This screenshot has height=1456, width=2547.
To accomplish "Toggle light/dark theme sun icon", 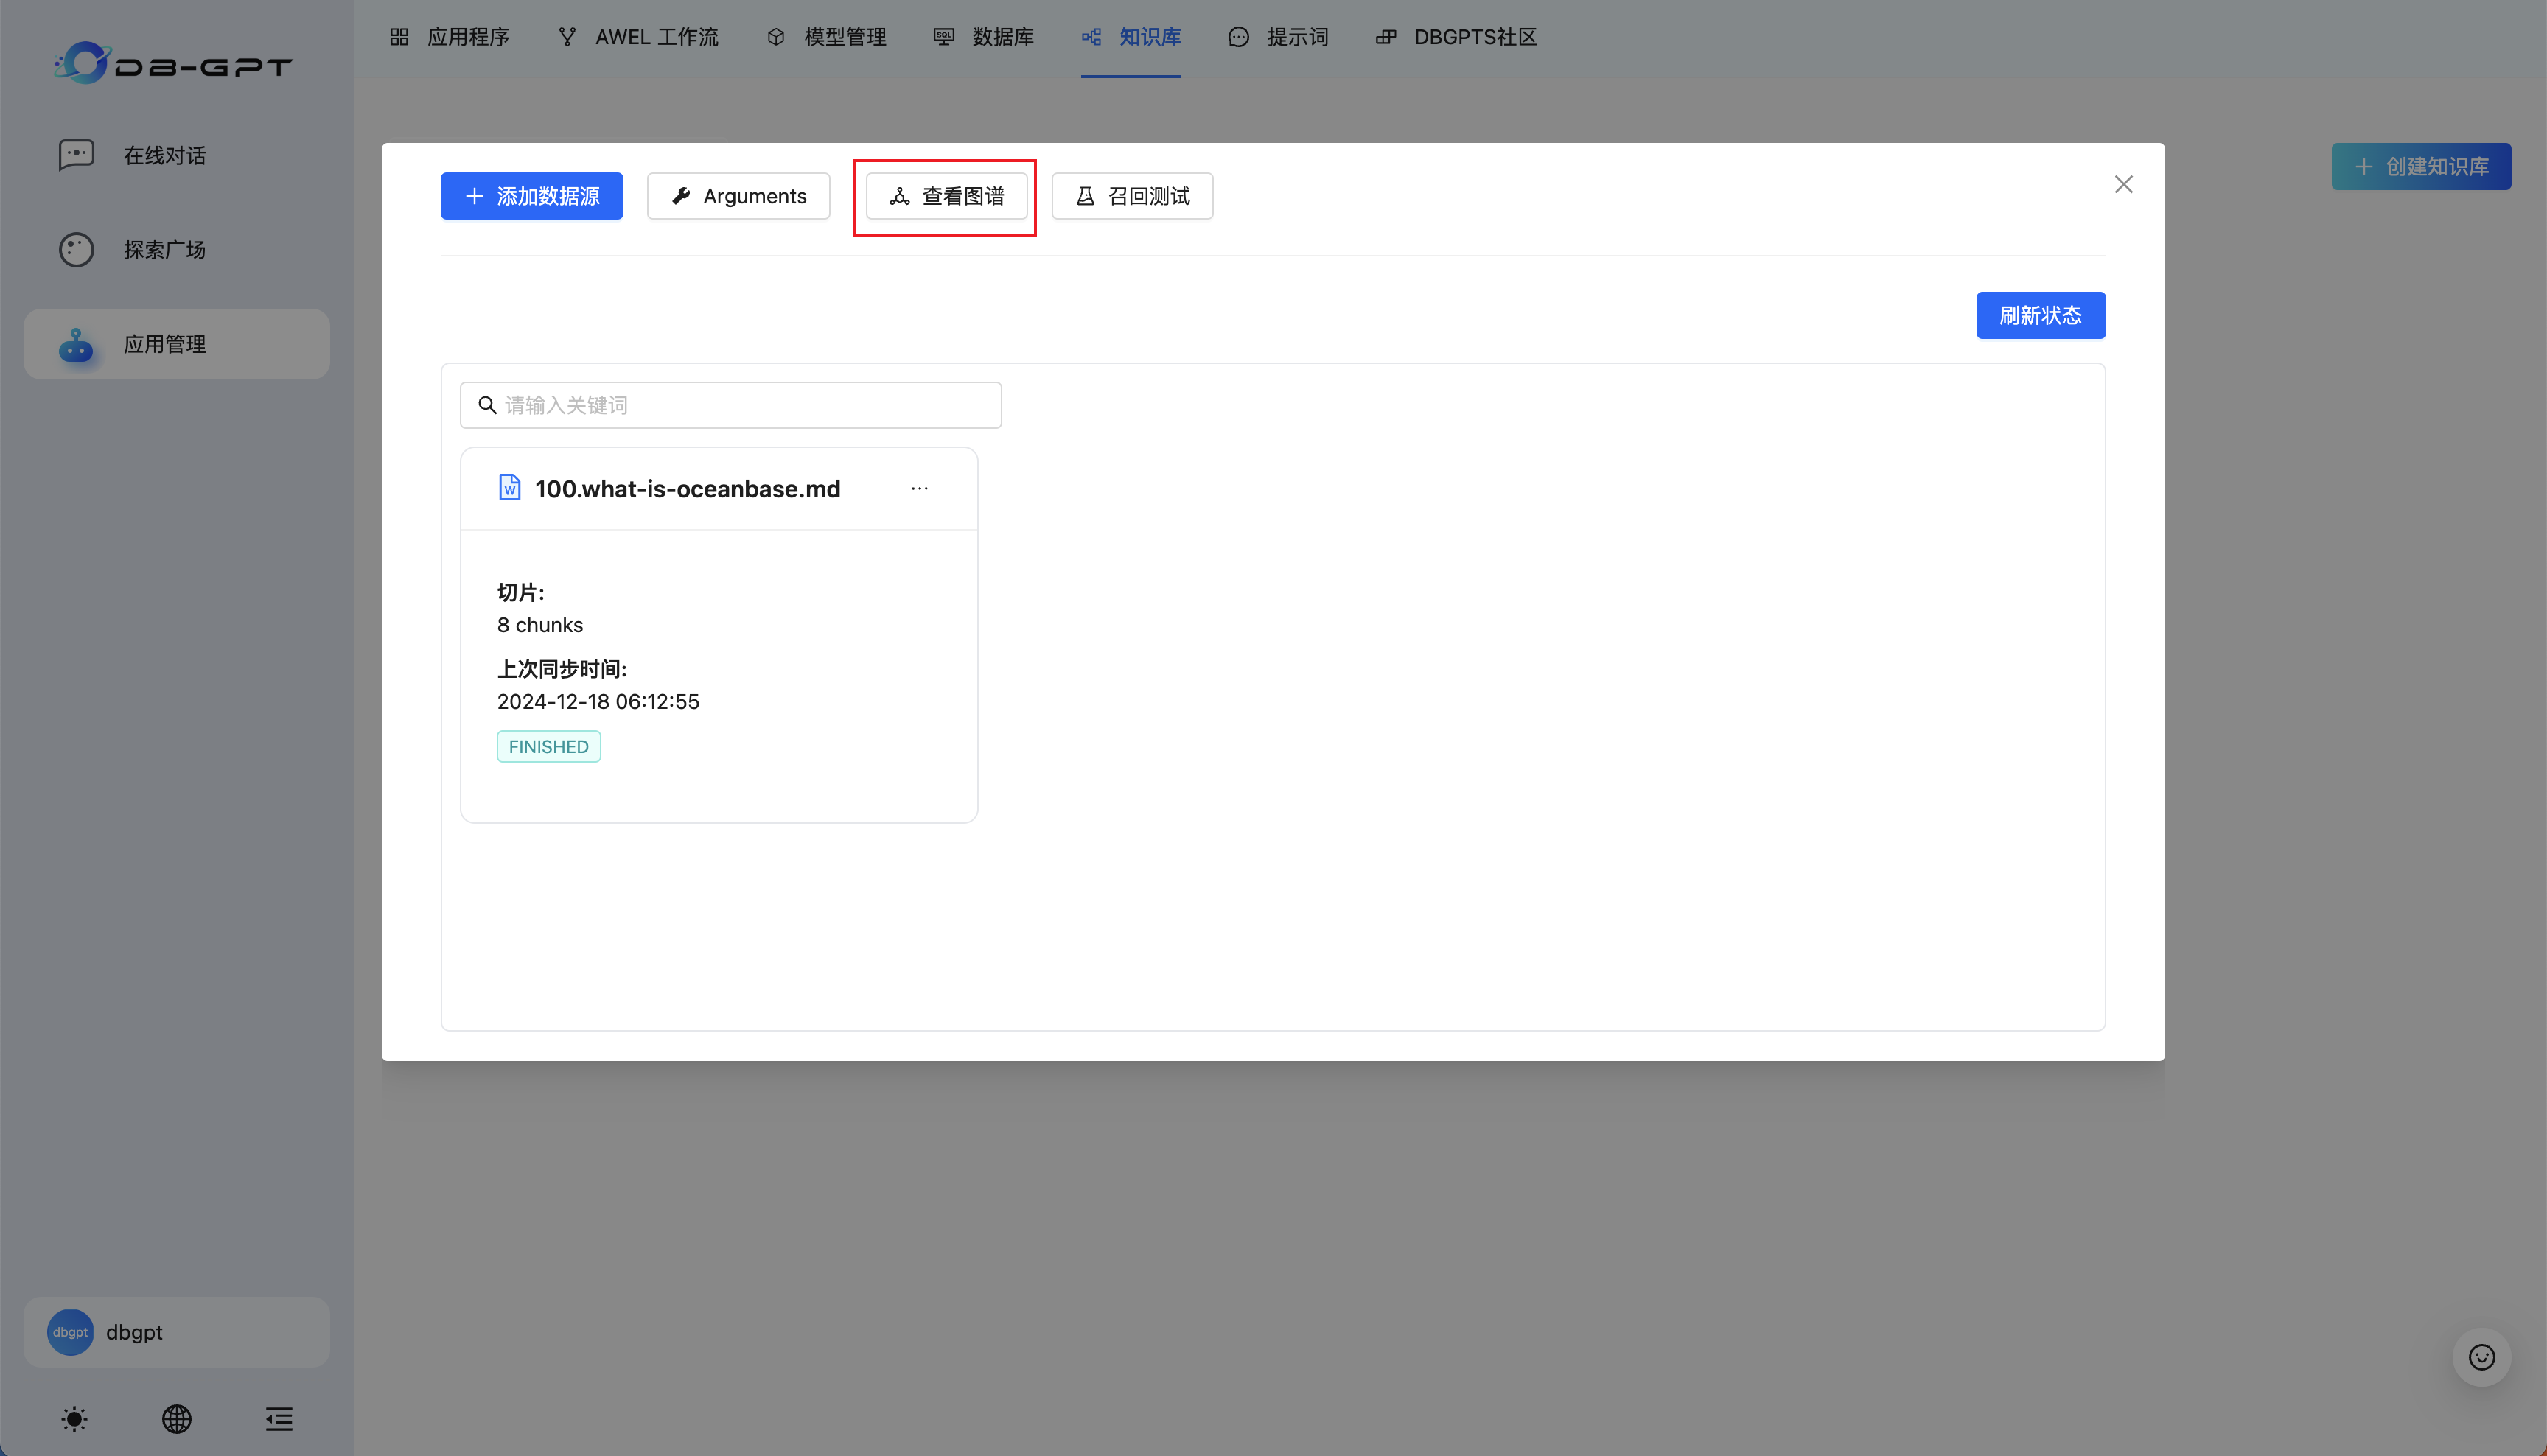I will (x=74, y=1418).
